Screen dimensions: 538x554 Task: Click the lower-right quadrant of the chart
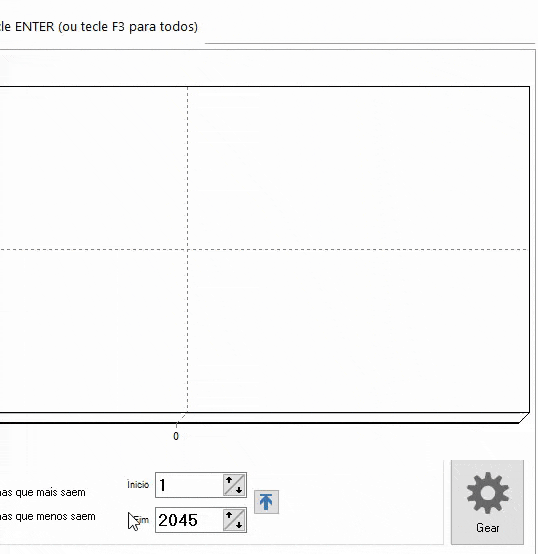coord(358,331)
